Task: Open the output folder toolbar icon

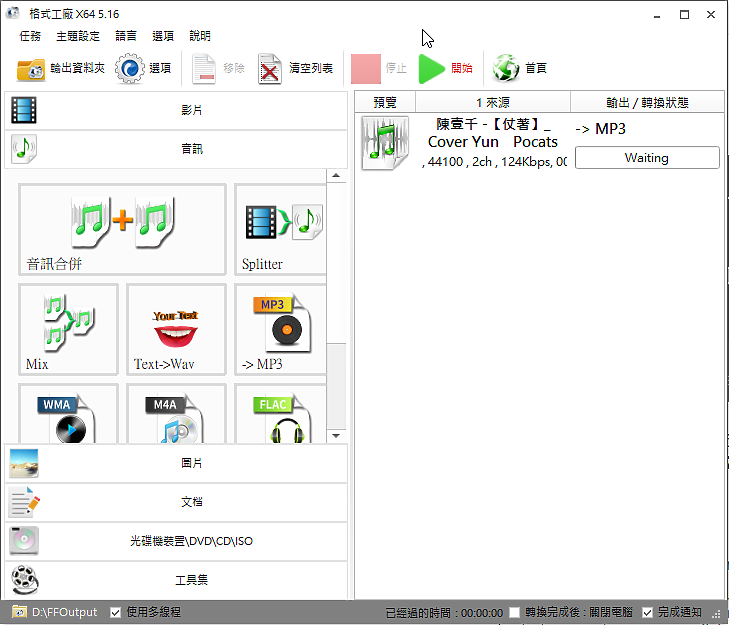Action: click(x=31, y=69)
